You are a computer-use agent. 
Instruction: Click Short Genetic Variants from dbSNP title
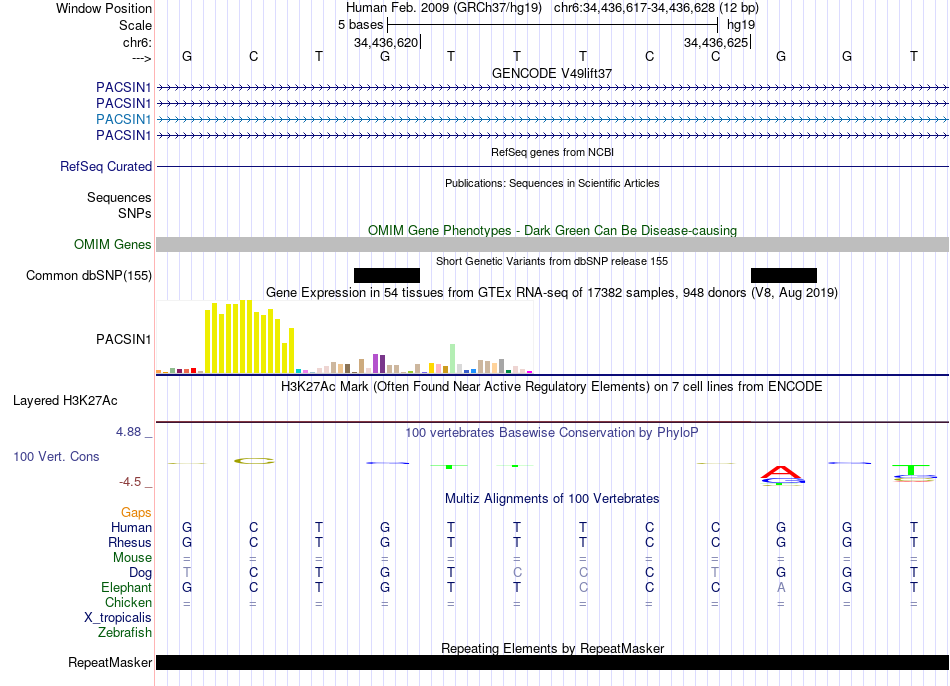click(552, 261)
